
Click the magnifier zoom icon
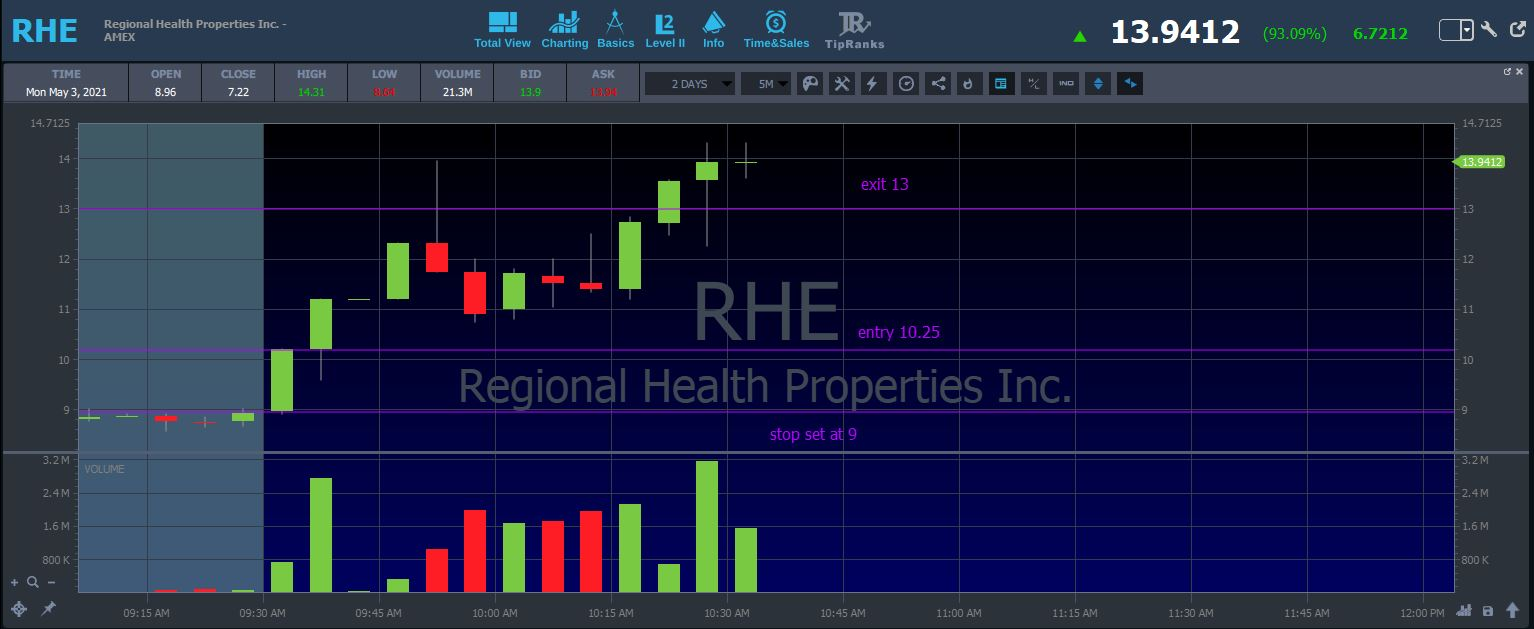tap(33, 582)
